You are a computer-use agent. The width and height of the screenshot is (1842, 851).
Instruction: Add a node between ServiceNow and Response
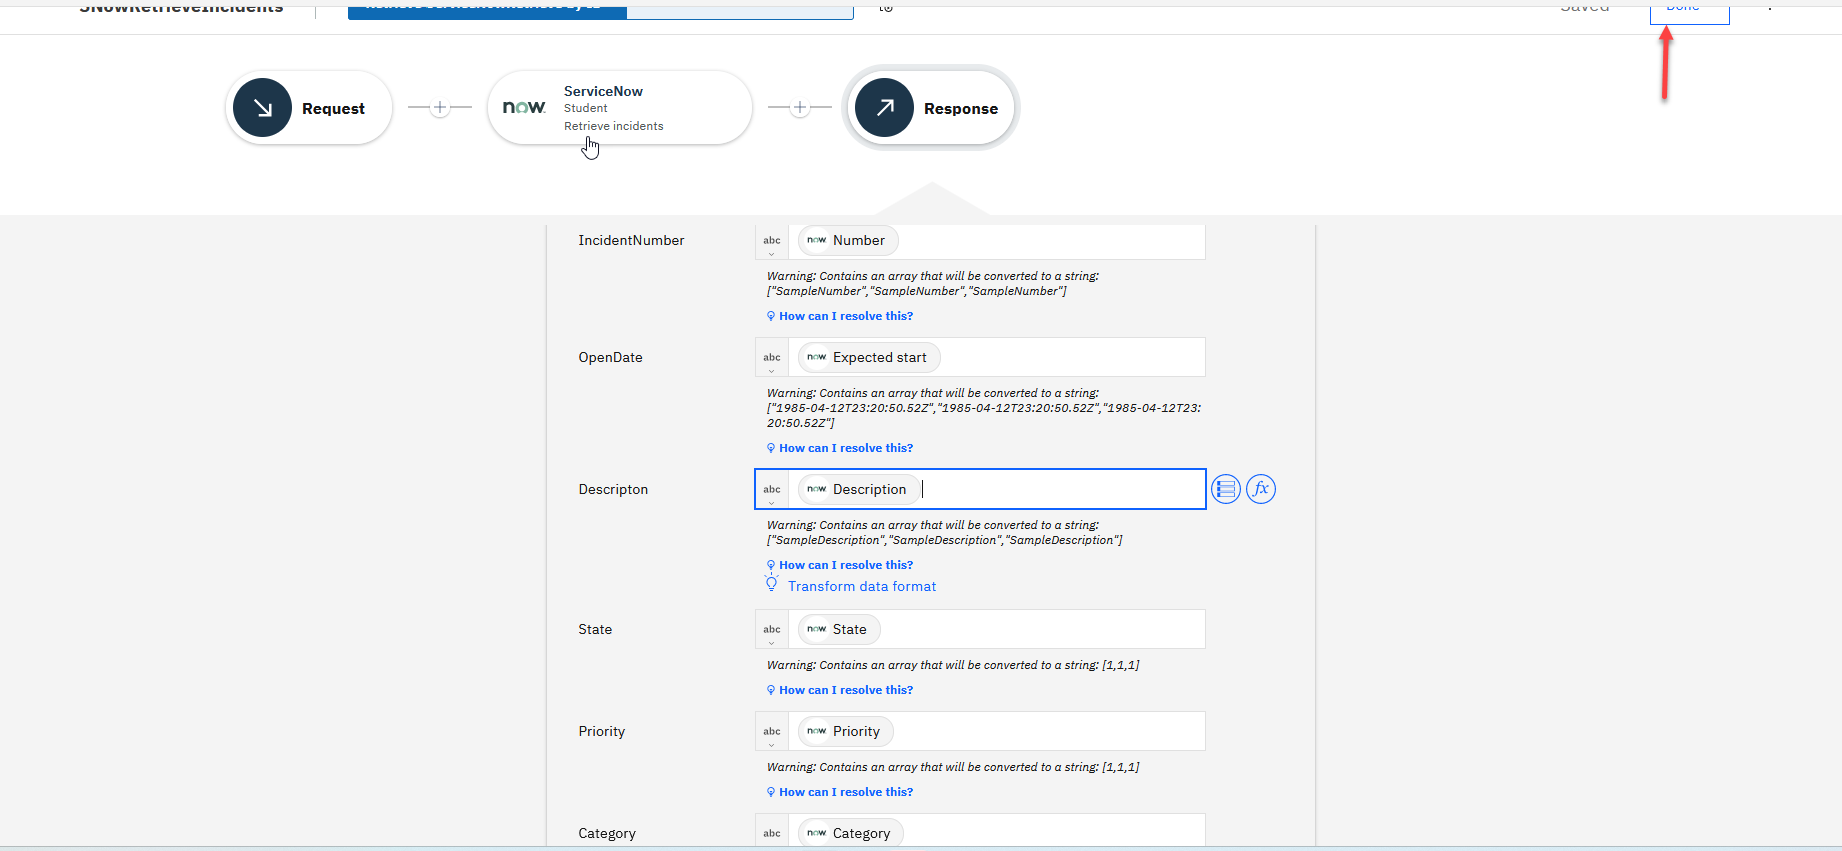(800, 108)
